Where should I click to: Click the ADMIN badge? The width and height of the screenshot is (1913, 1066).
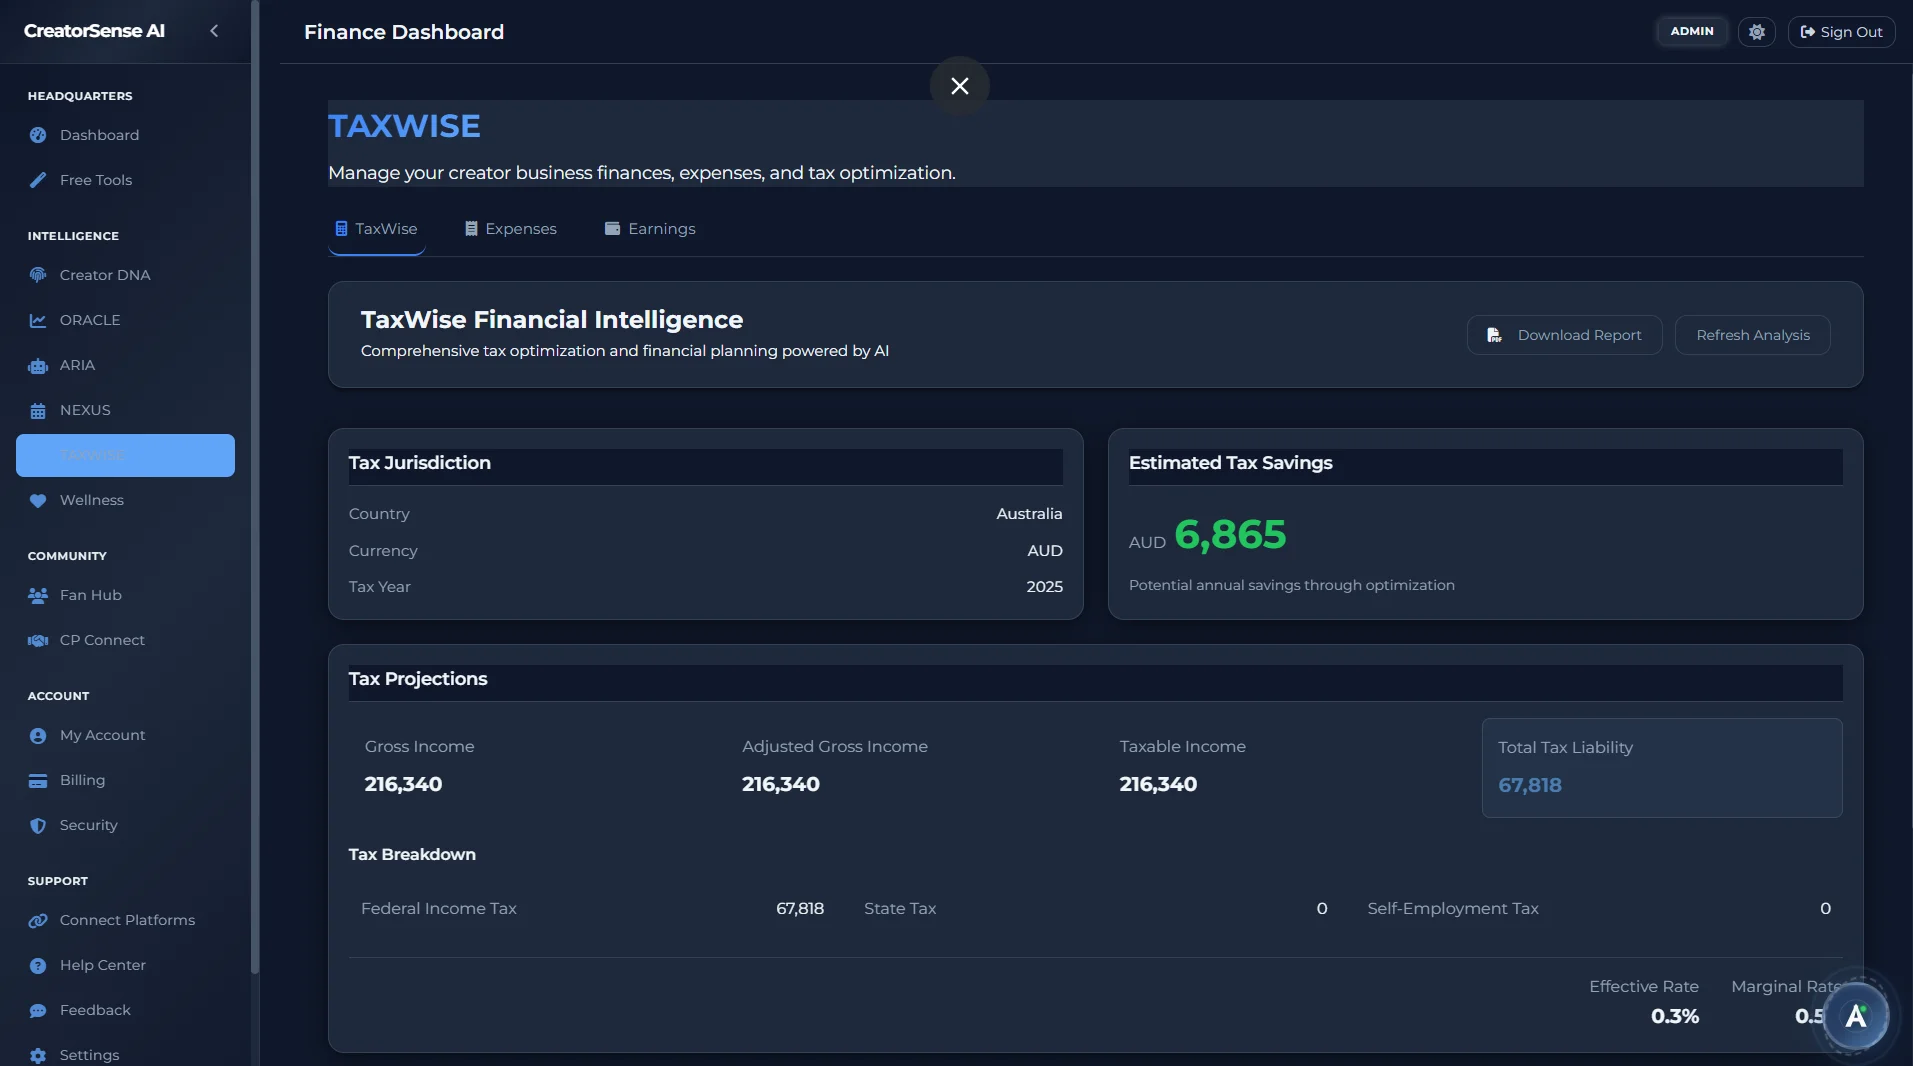1692,31
